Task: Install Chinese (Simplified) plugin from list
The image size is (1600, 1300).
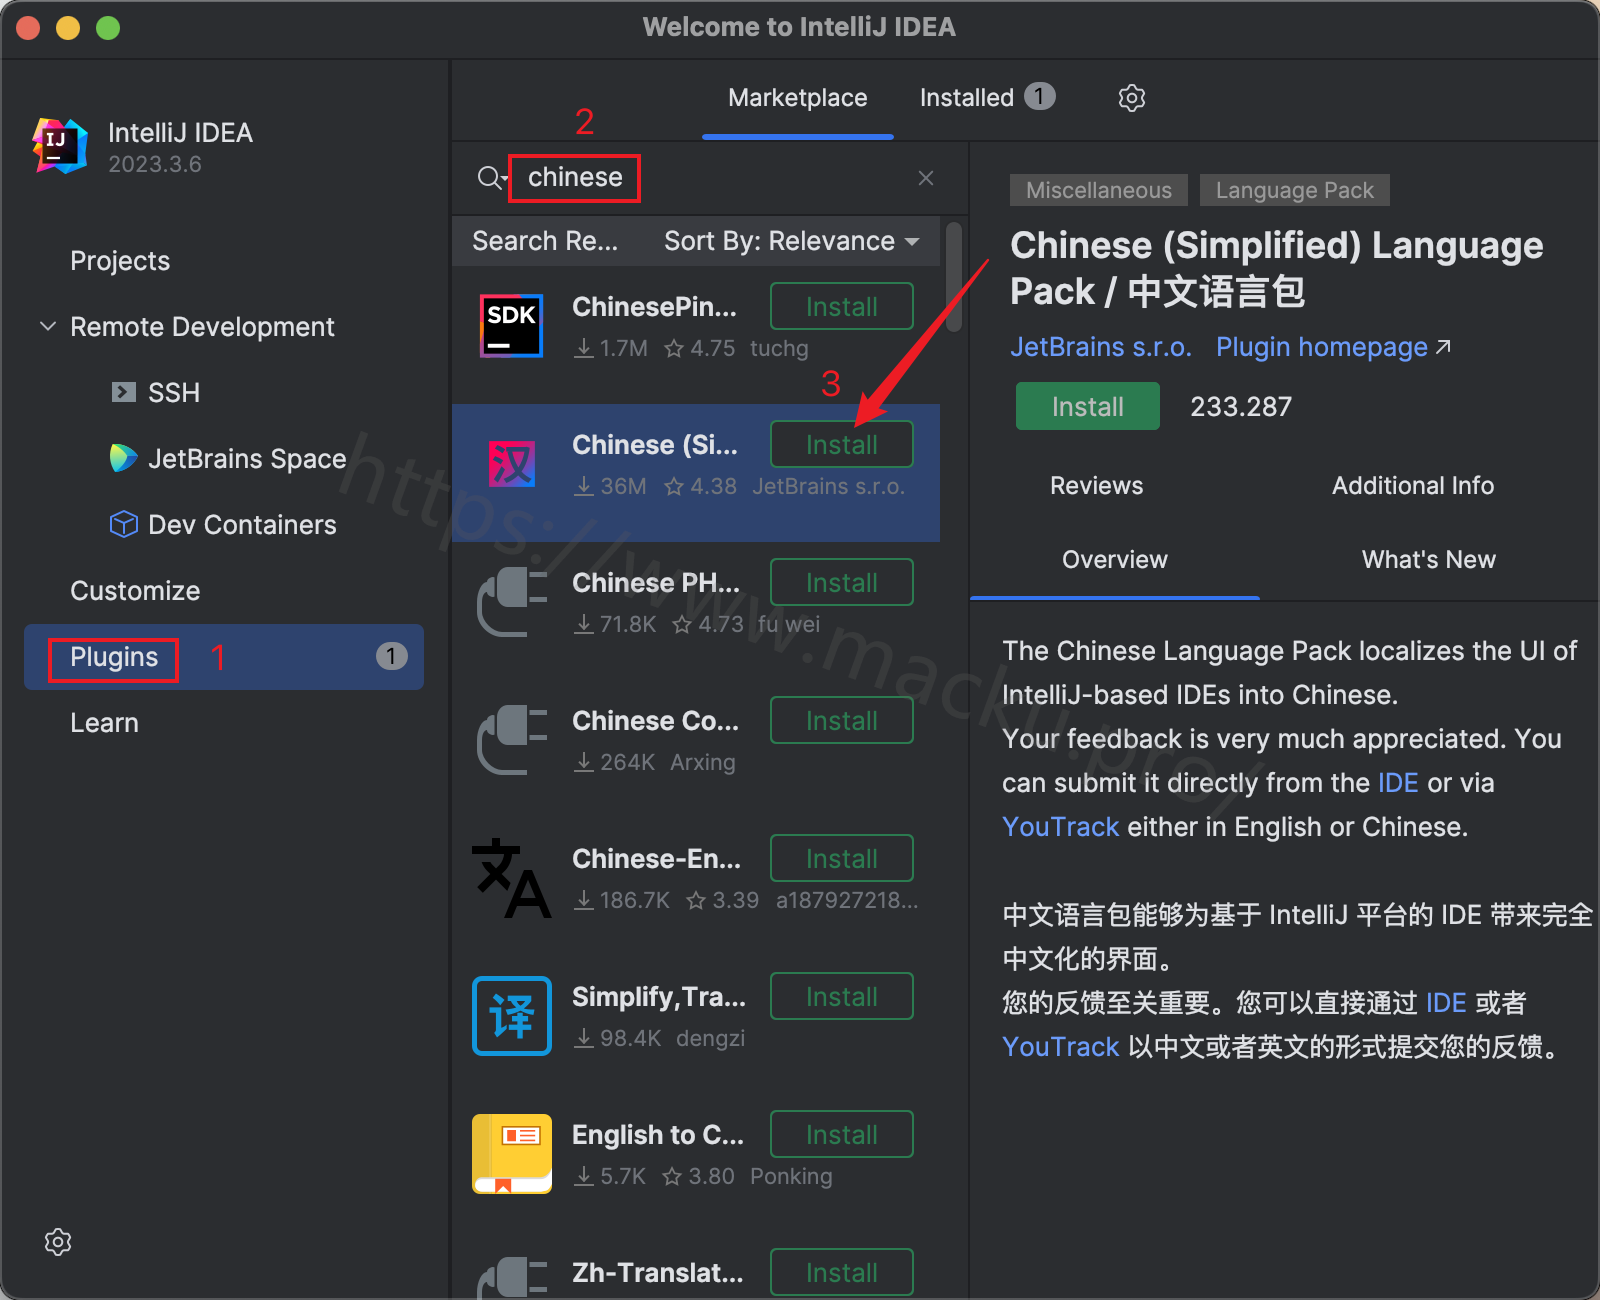Action: [x=841, y=444]
